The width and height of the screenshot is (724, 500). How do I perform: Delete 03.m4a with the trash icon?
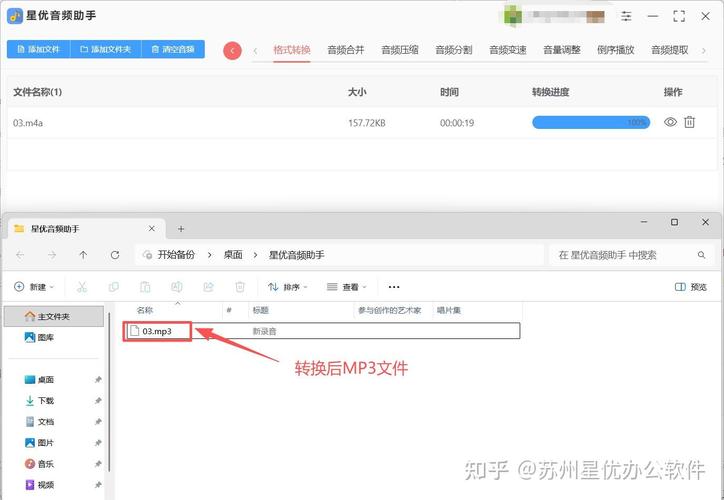pyautogui.click(x=689, y=122)
